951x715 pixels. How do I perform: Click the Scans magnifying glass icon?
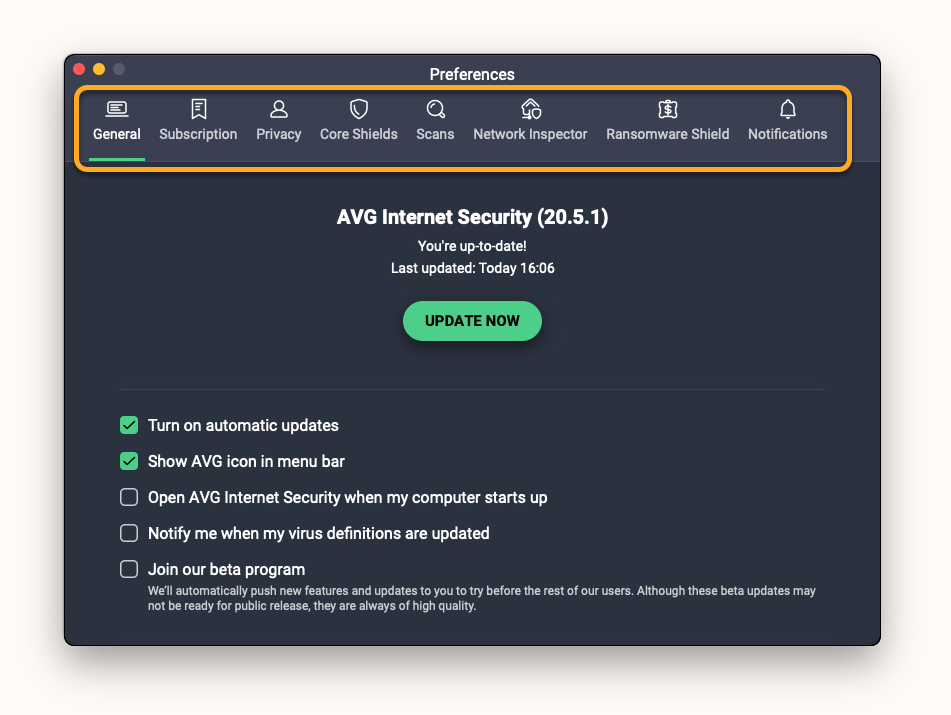click(435, 109)
